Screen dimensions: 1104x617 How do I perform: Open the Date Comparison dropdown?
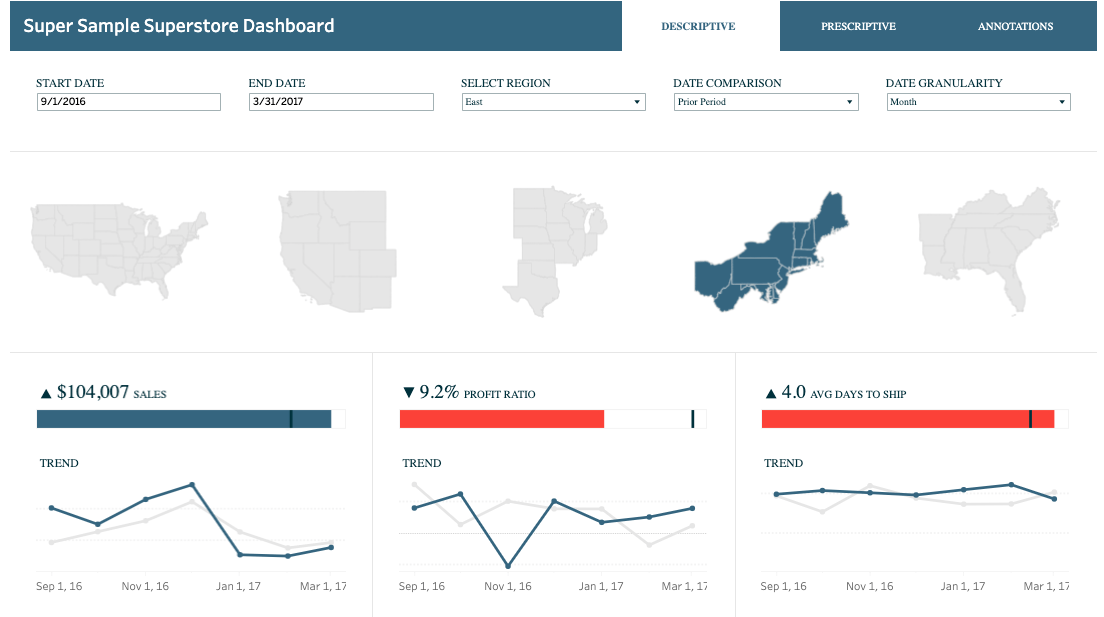tap(849, 101)
